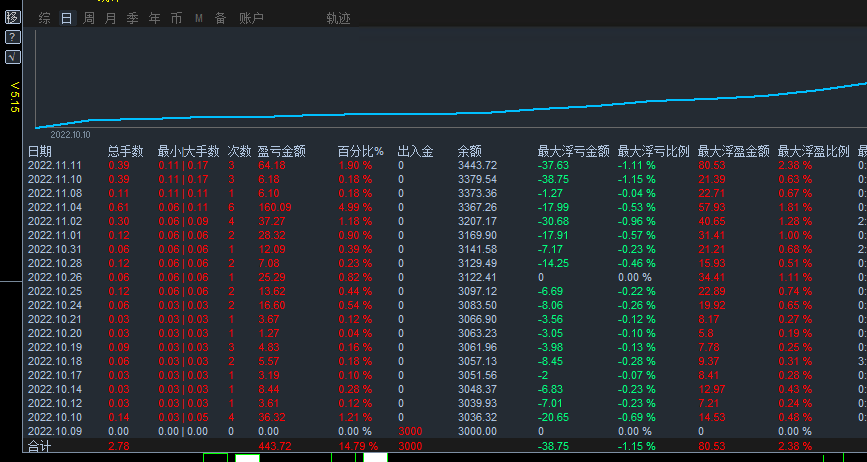This screenshot has width=867, height=462.
Task: Open help with the ? icon
Action: (x=13, y=37)
